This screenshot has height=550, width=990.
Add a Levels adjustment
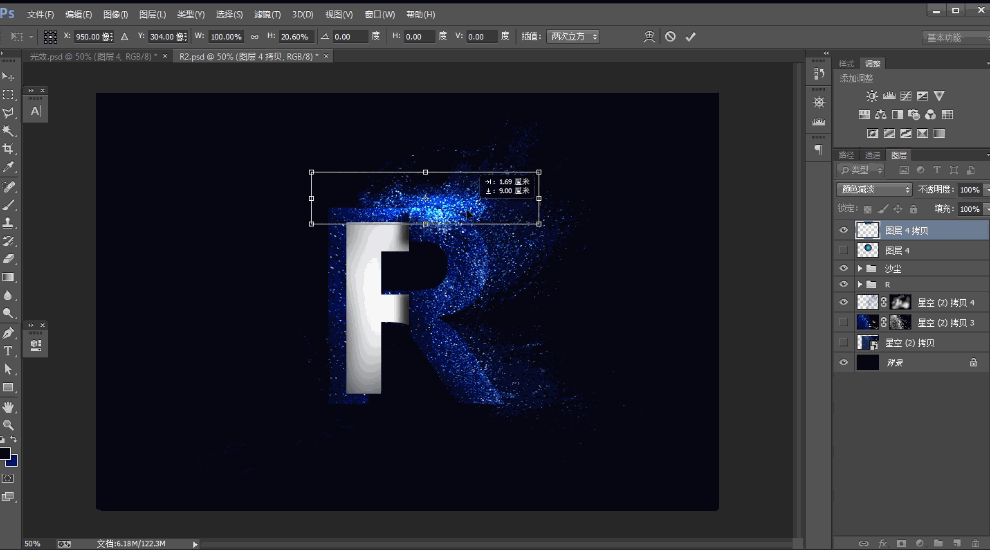tap(889, 96)
